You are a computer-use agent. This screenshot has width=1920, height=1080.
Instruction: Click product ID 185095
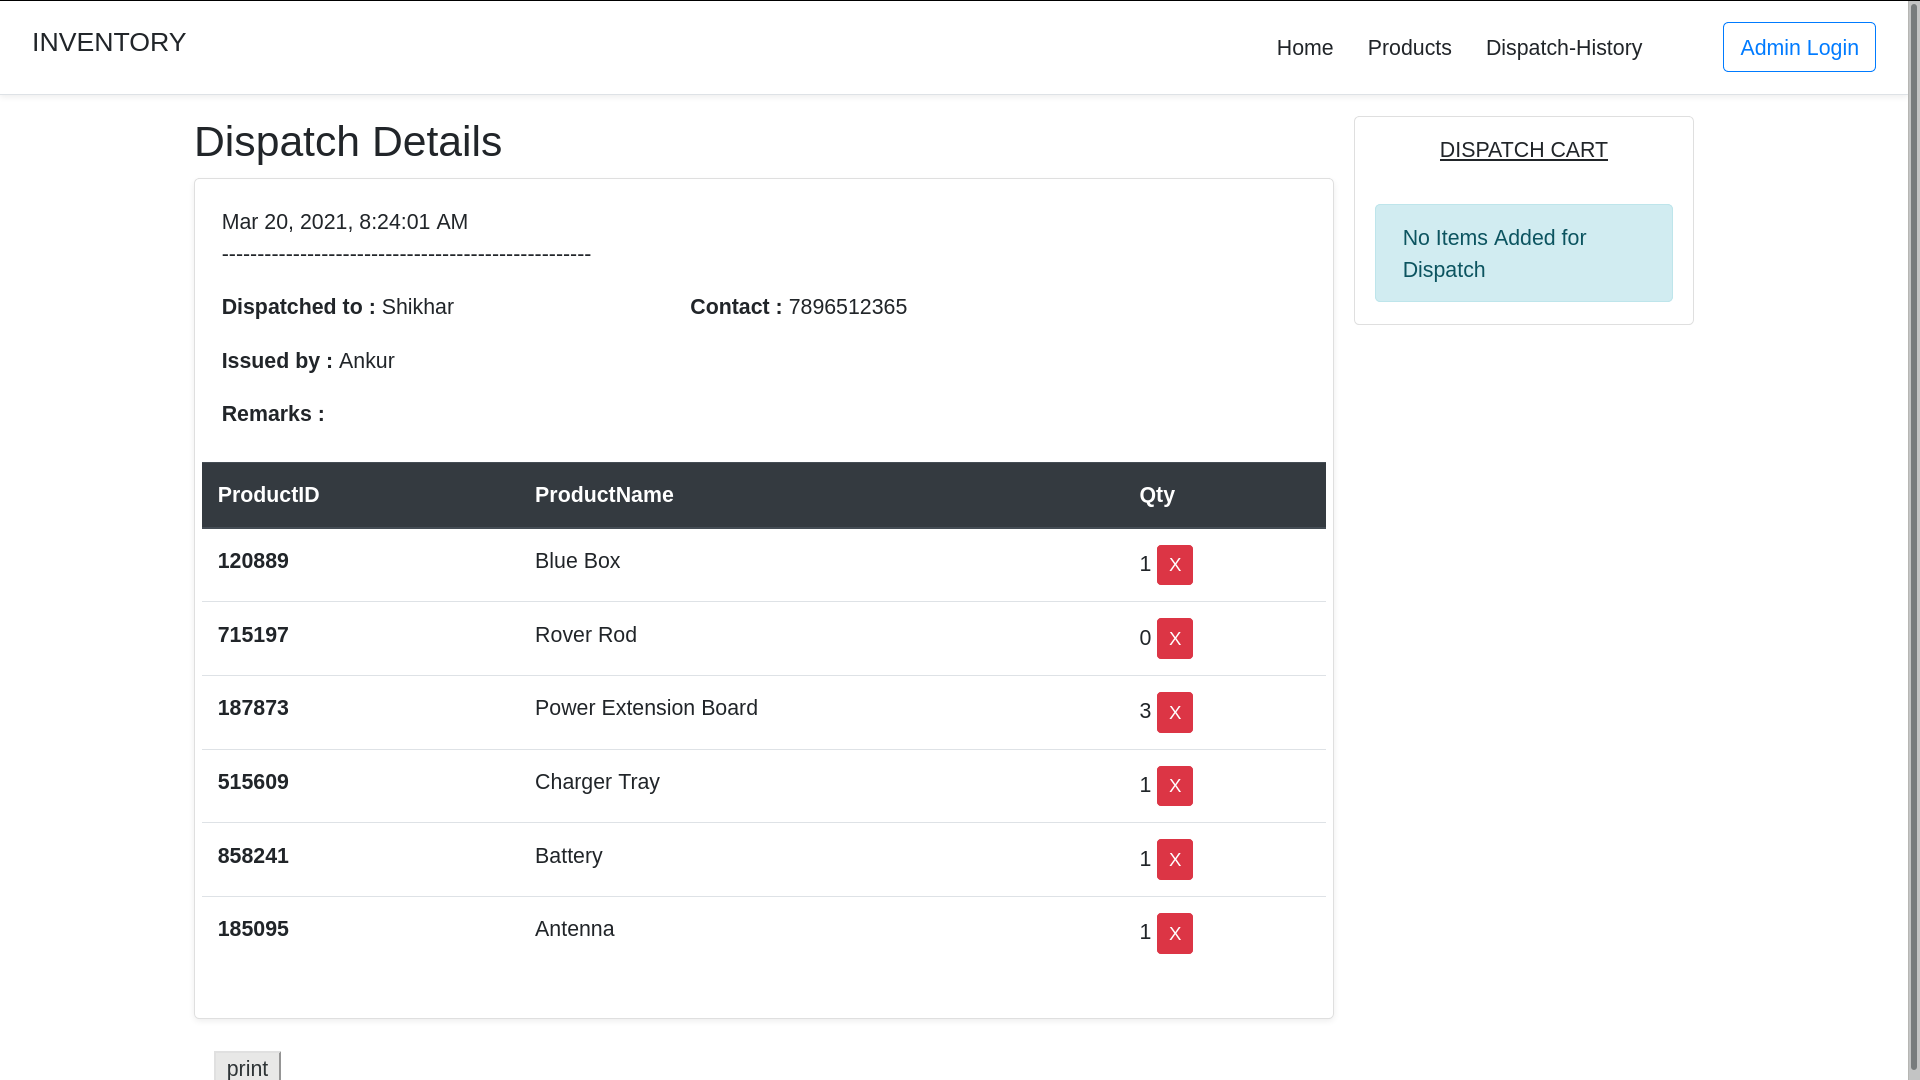point(253,929)
